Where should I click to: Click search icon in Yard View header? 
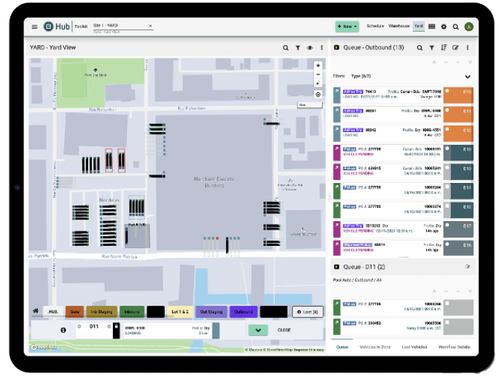click(x=286, y=48)
